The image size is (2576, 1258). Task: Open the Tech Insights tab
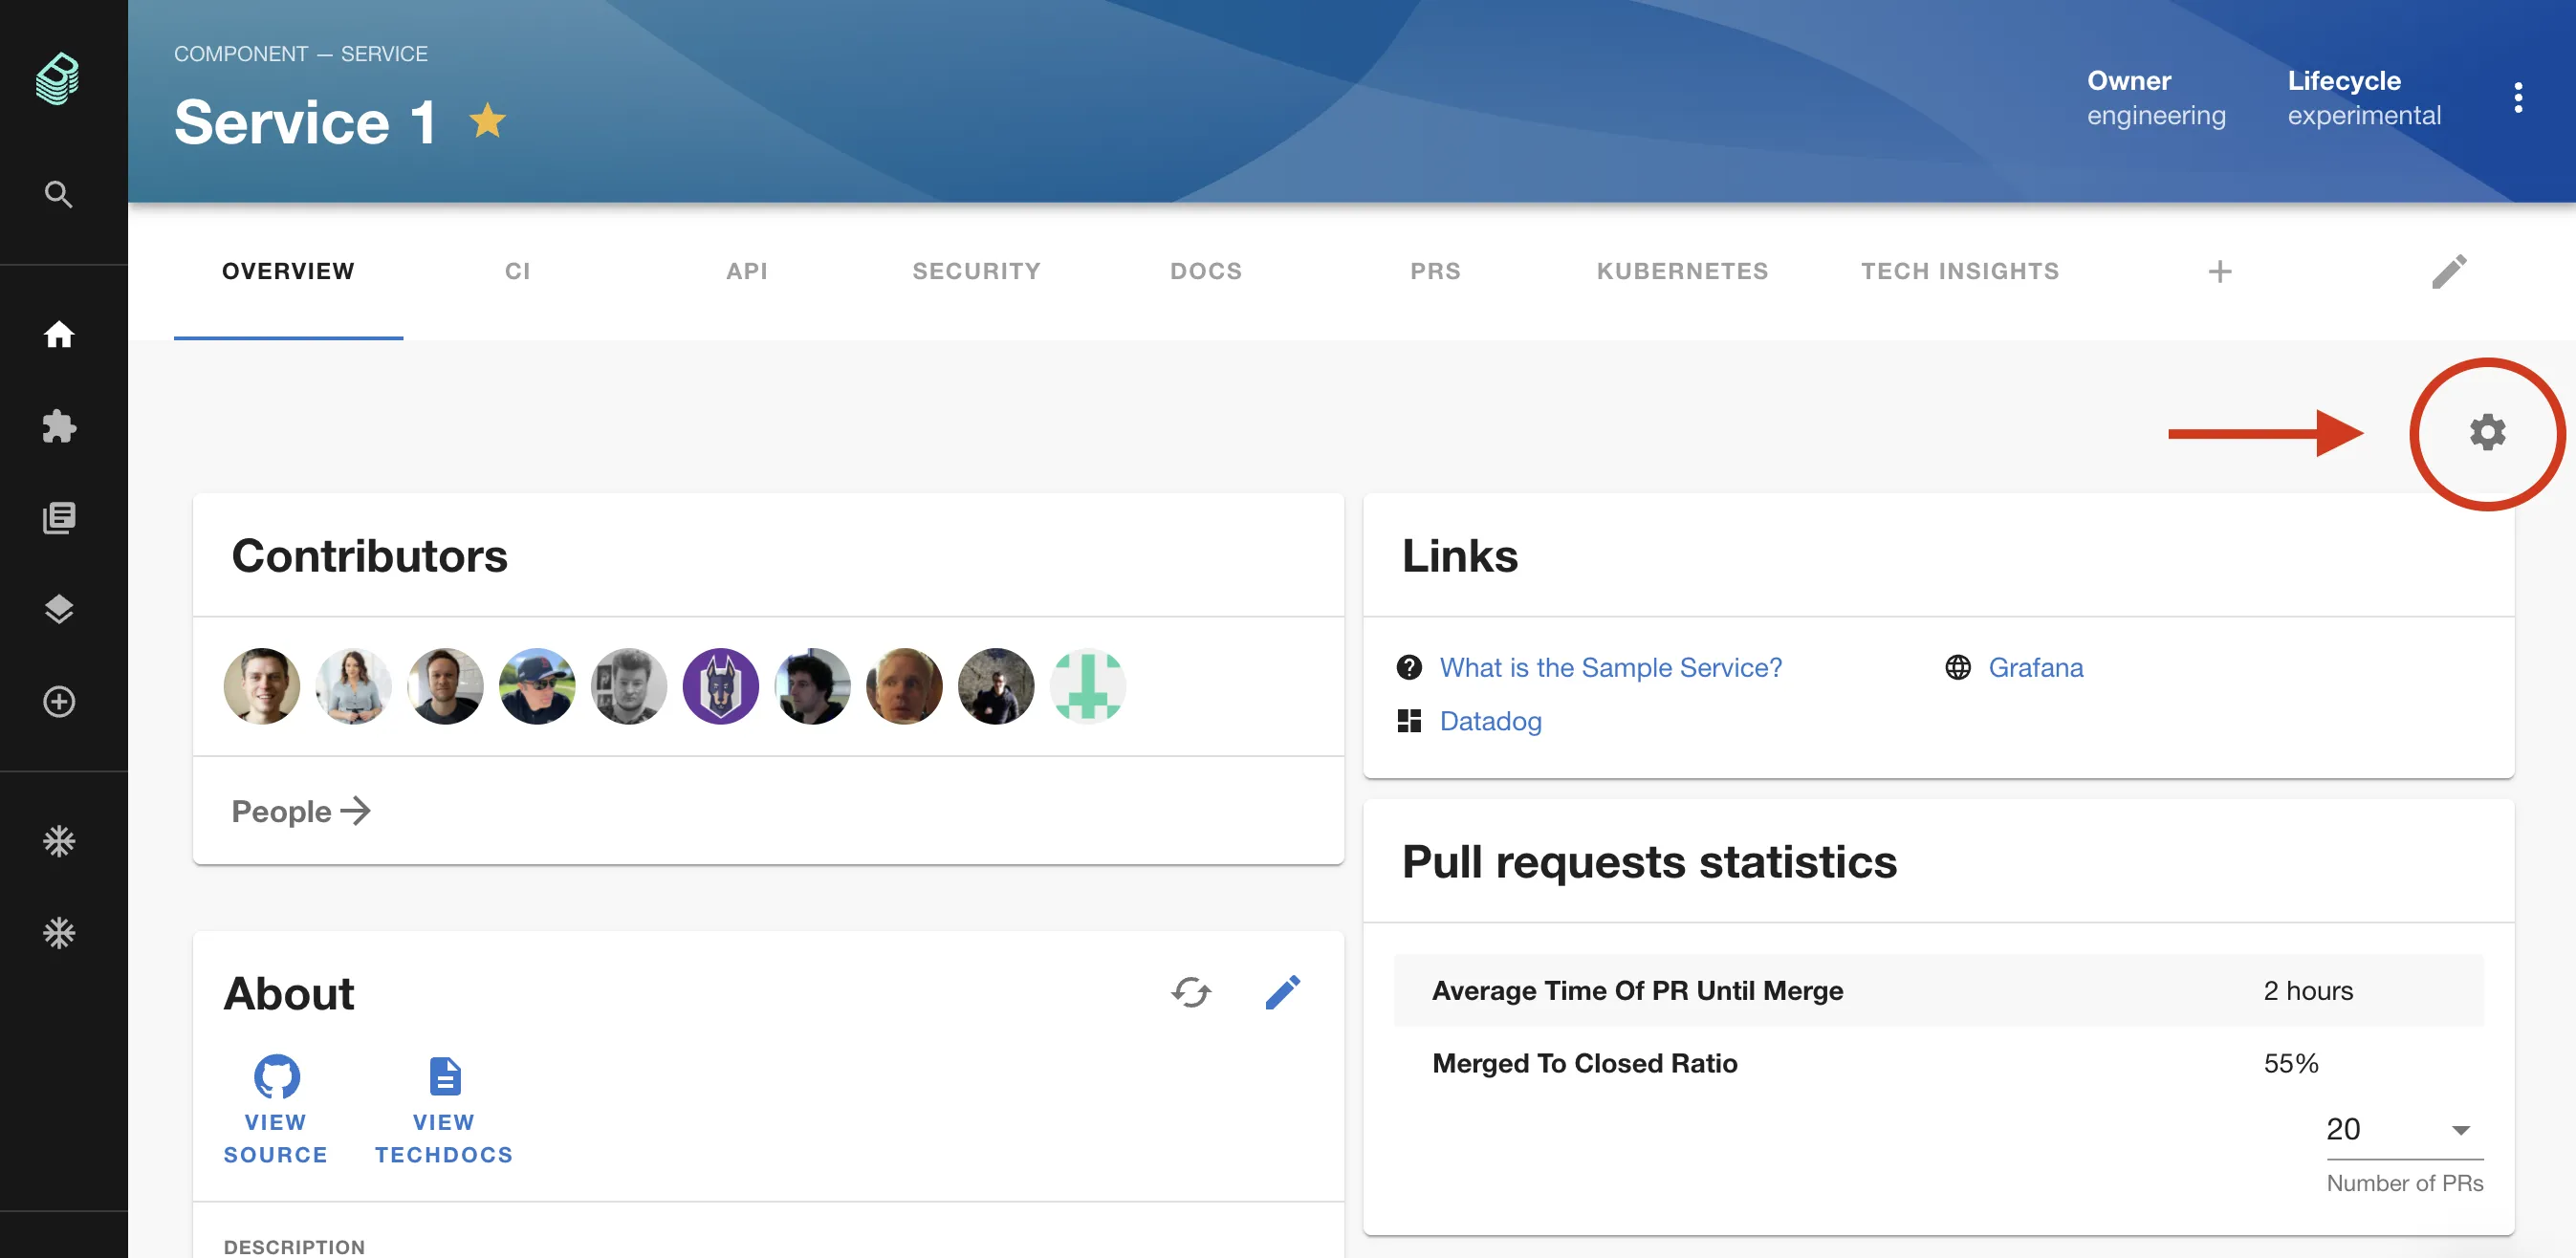tap(1959, 271)
